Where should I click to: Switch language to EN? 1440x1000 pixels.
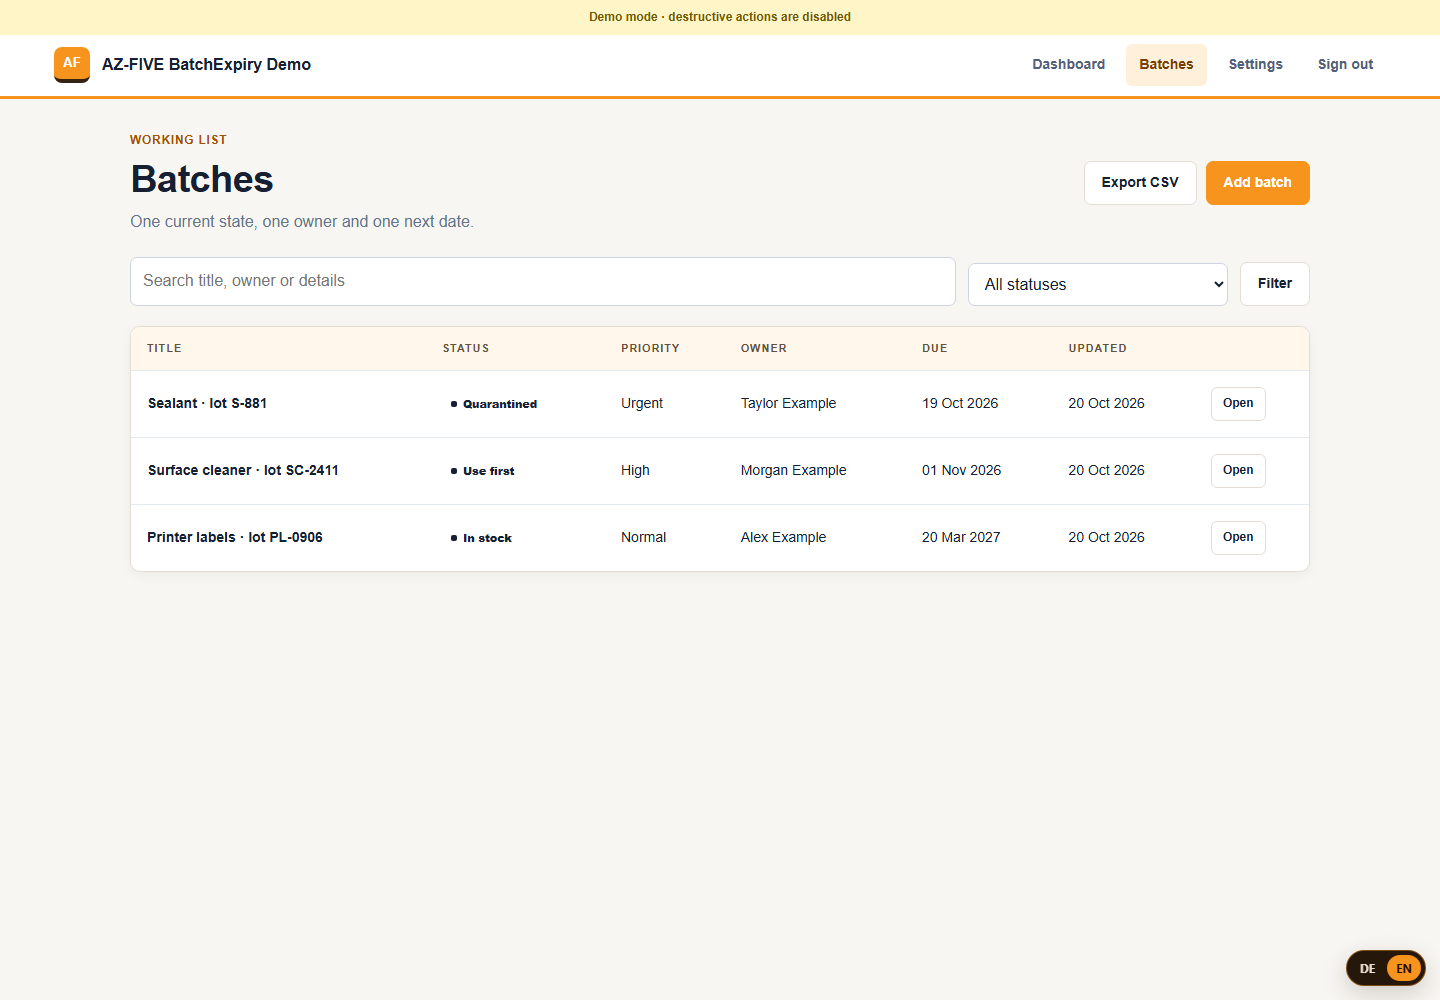point(1404,968)
